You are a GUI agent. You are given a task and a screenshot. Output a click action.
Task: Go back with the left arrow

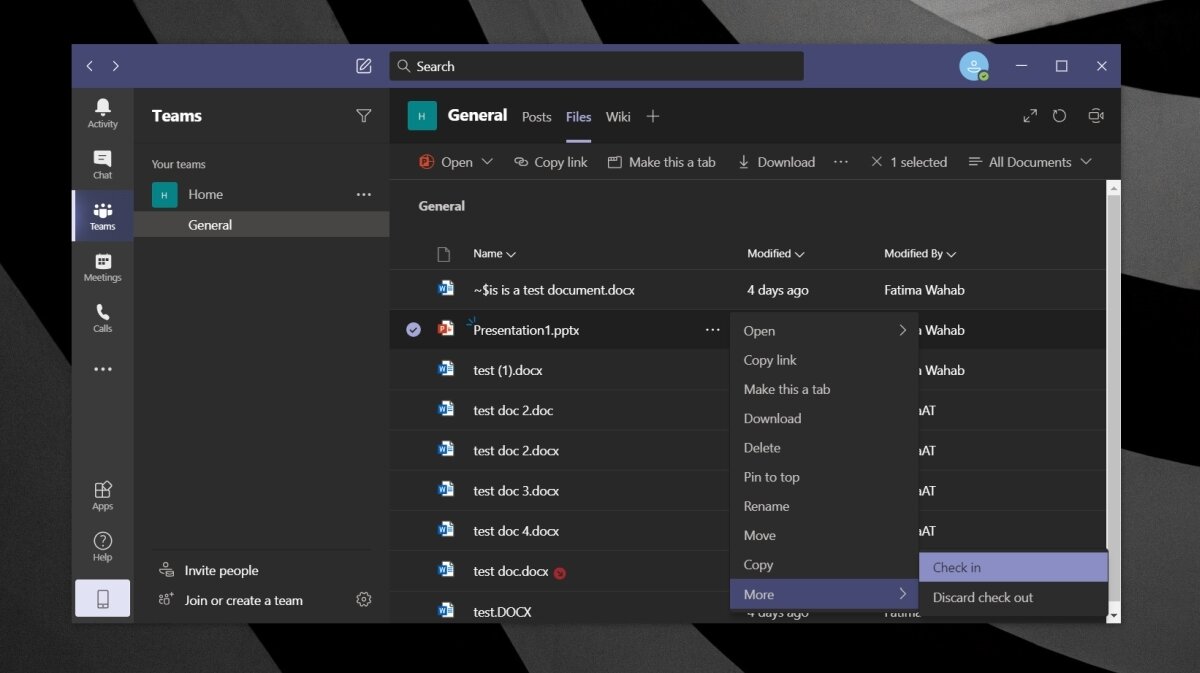90,66
